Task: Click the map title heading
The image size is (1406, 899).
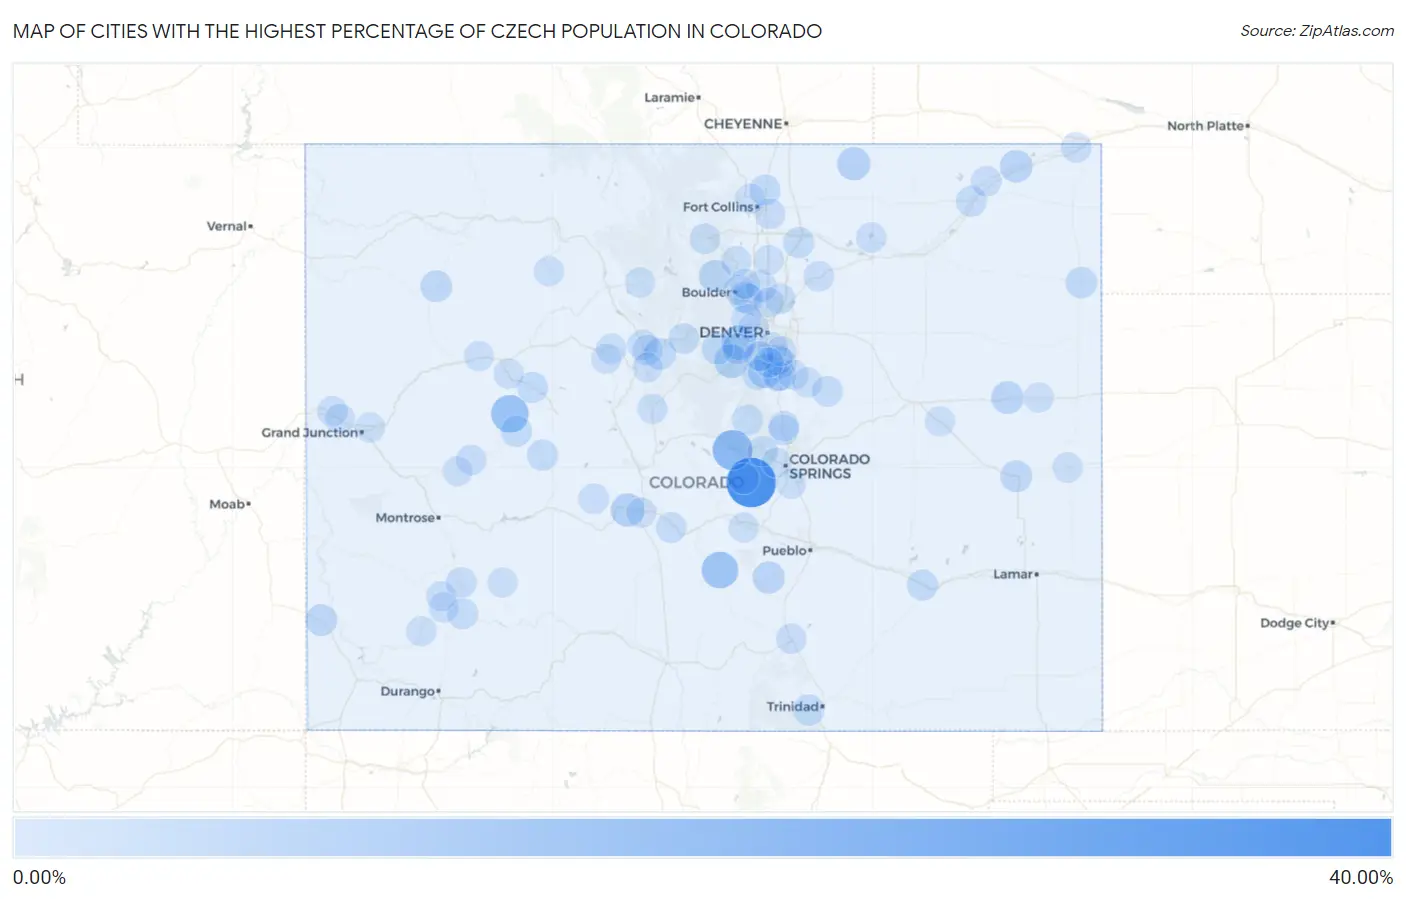Action: tap(417, 31)
